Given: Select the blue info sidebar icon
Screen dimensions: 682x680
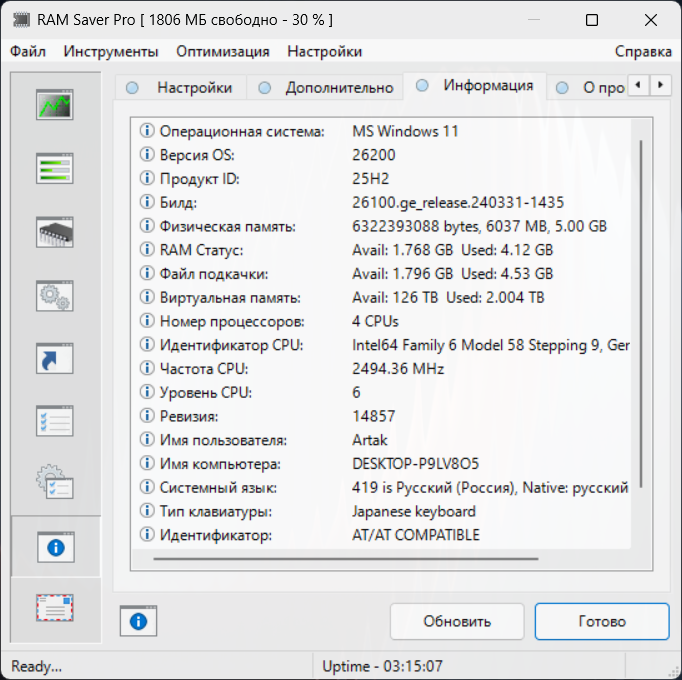Looking at the screenshot, I should pyautogui.click(x=56, y=547).
